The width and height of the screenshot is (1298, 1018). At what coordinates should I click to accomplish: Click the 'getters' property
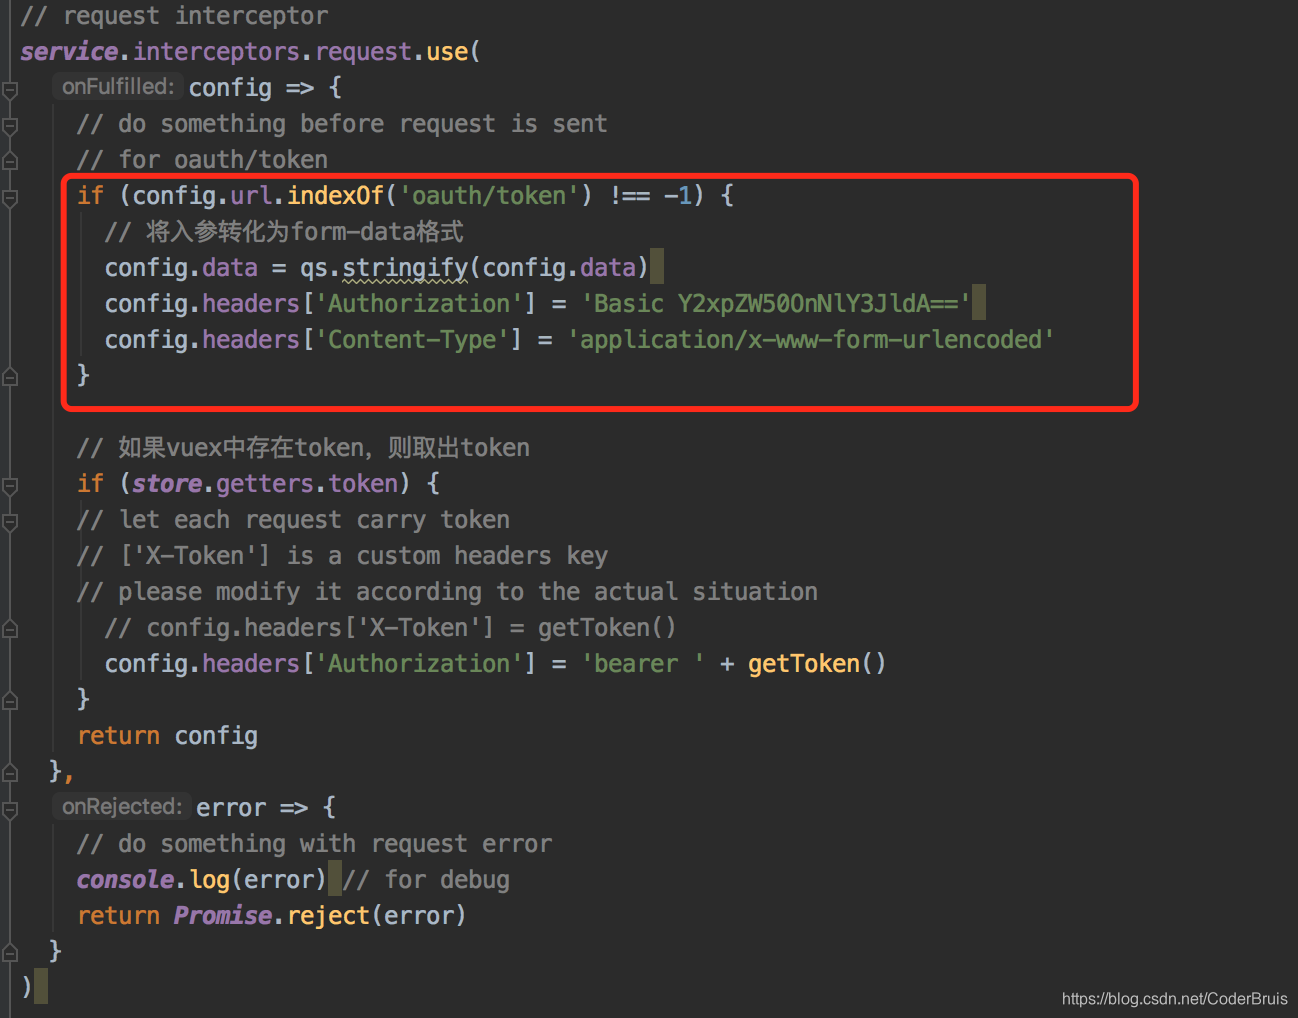265,483
